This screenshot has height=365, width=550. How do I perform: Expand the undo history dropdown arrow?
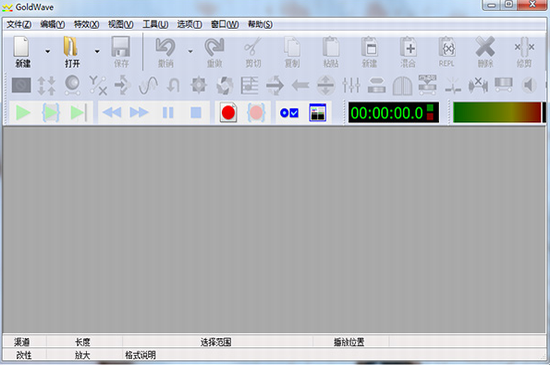coord(190,52)
